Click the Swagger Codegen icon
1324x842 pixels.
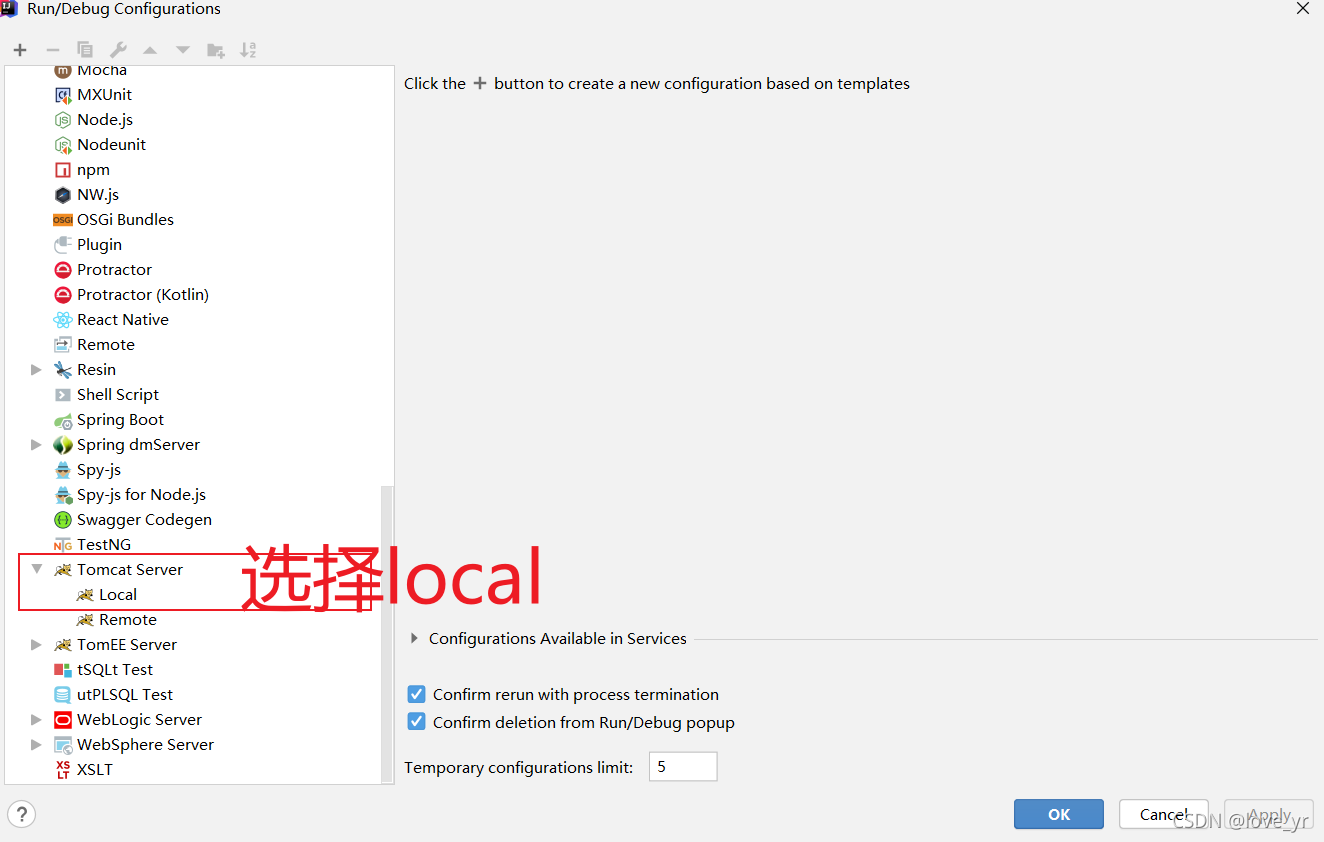63,520
